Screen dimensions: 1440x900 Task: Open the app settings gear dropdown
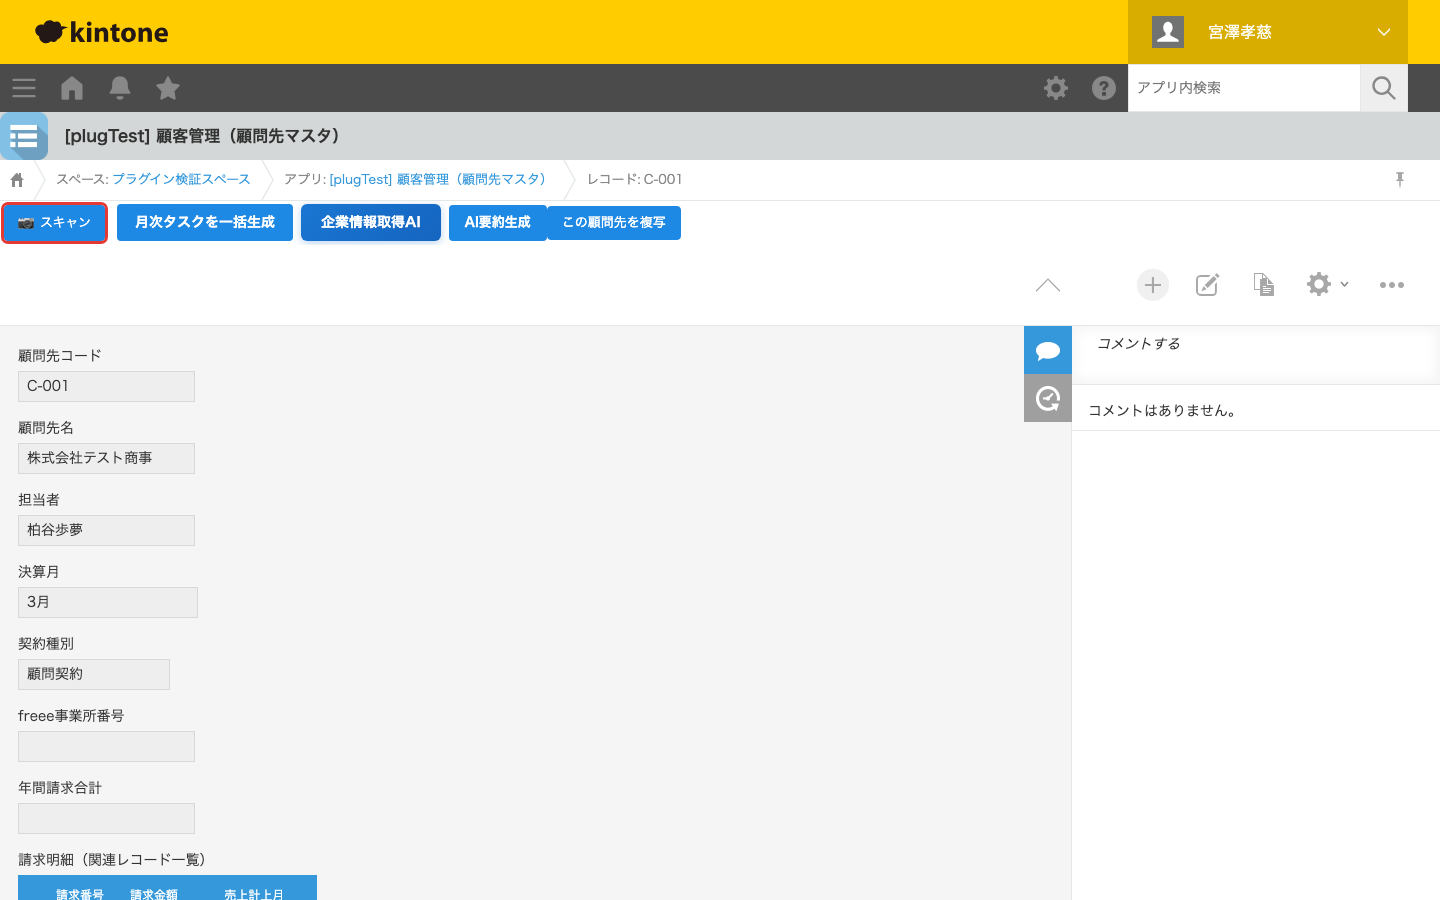tap(1327, 285)
